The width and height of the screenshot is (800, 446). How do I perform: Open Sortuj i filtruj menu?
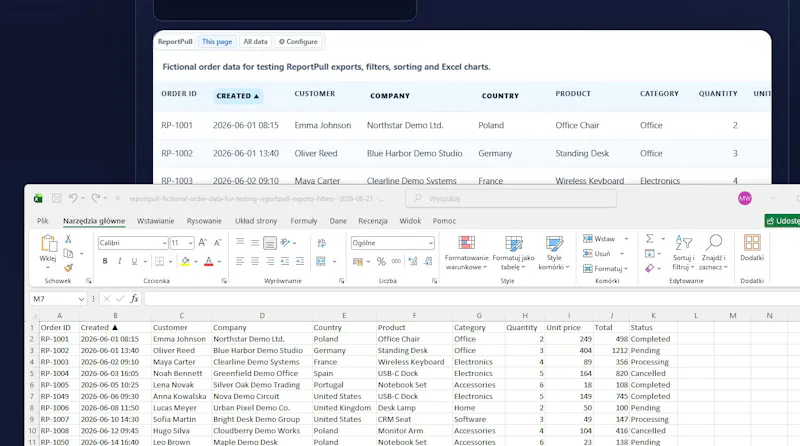683,253
